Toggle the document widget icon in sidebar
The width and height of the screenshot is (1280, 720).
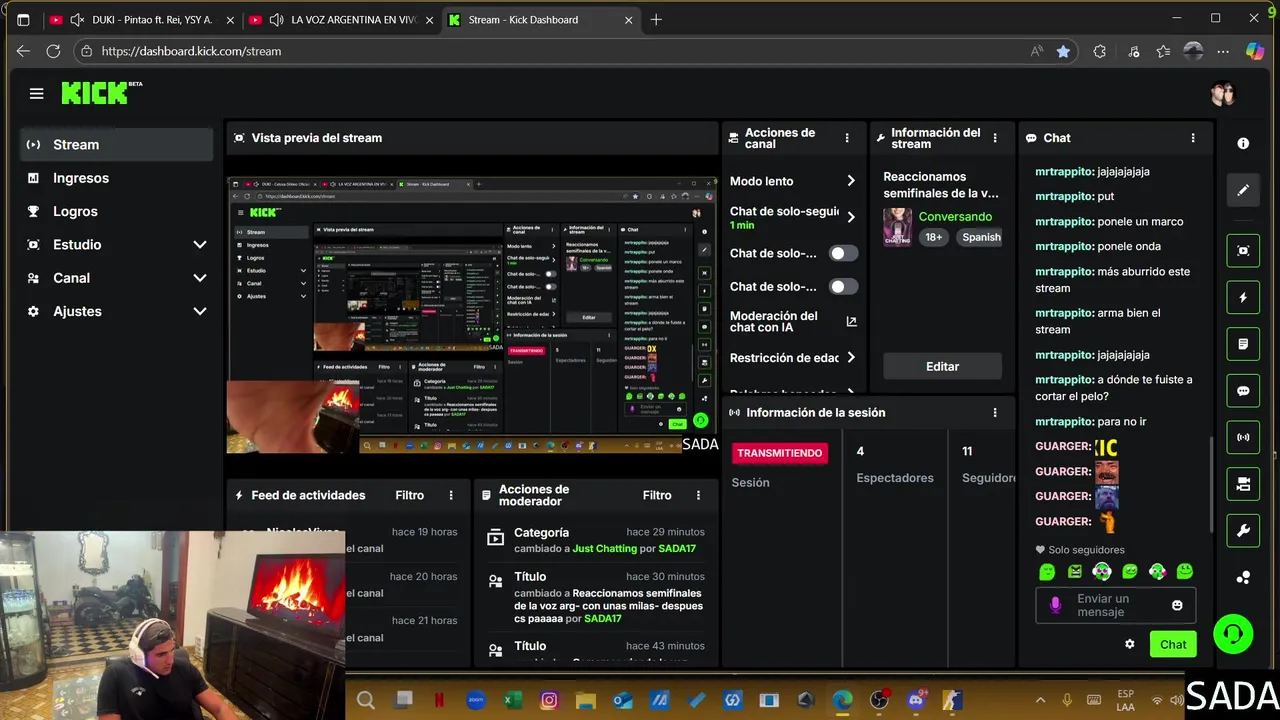click(x=1243, y=344)
